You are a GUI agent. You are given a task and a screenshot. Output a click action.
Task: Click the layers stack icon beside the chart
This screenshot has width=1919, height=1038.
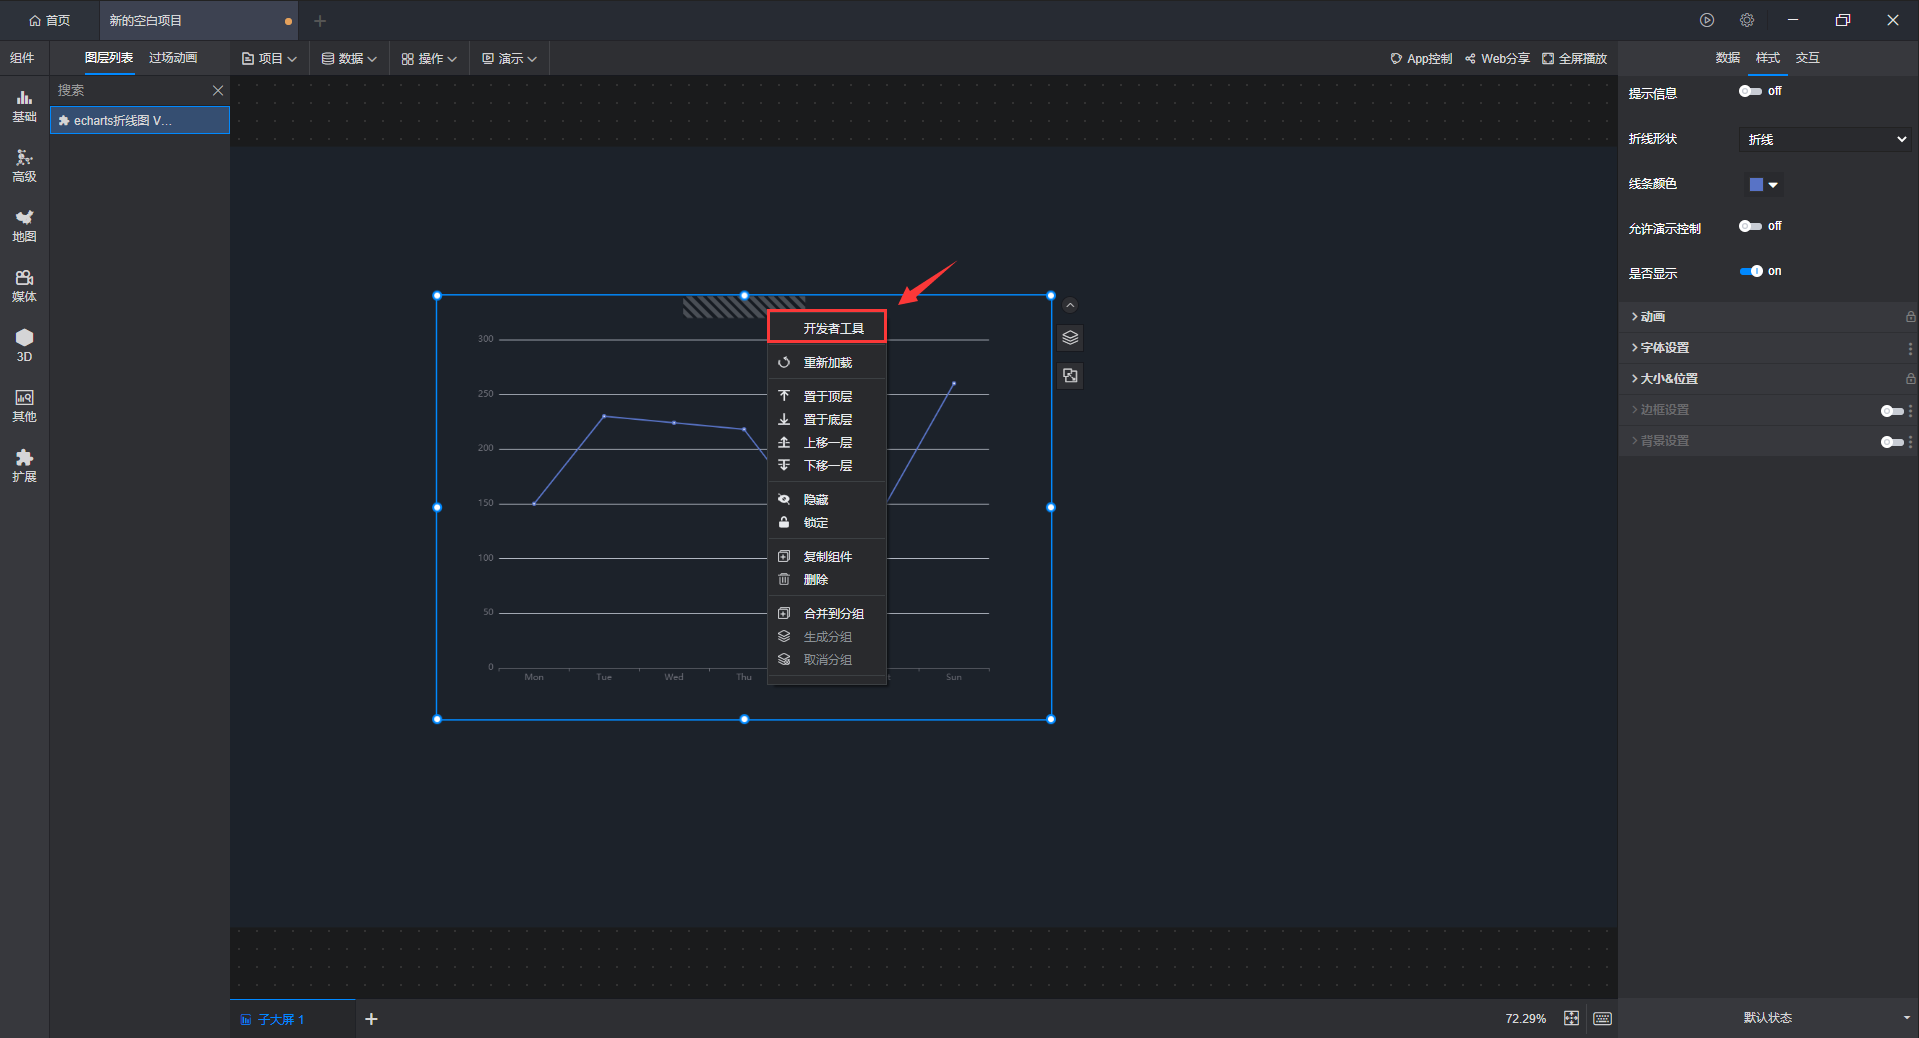(1070, 338)
